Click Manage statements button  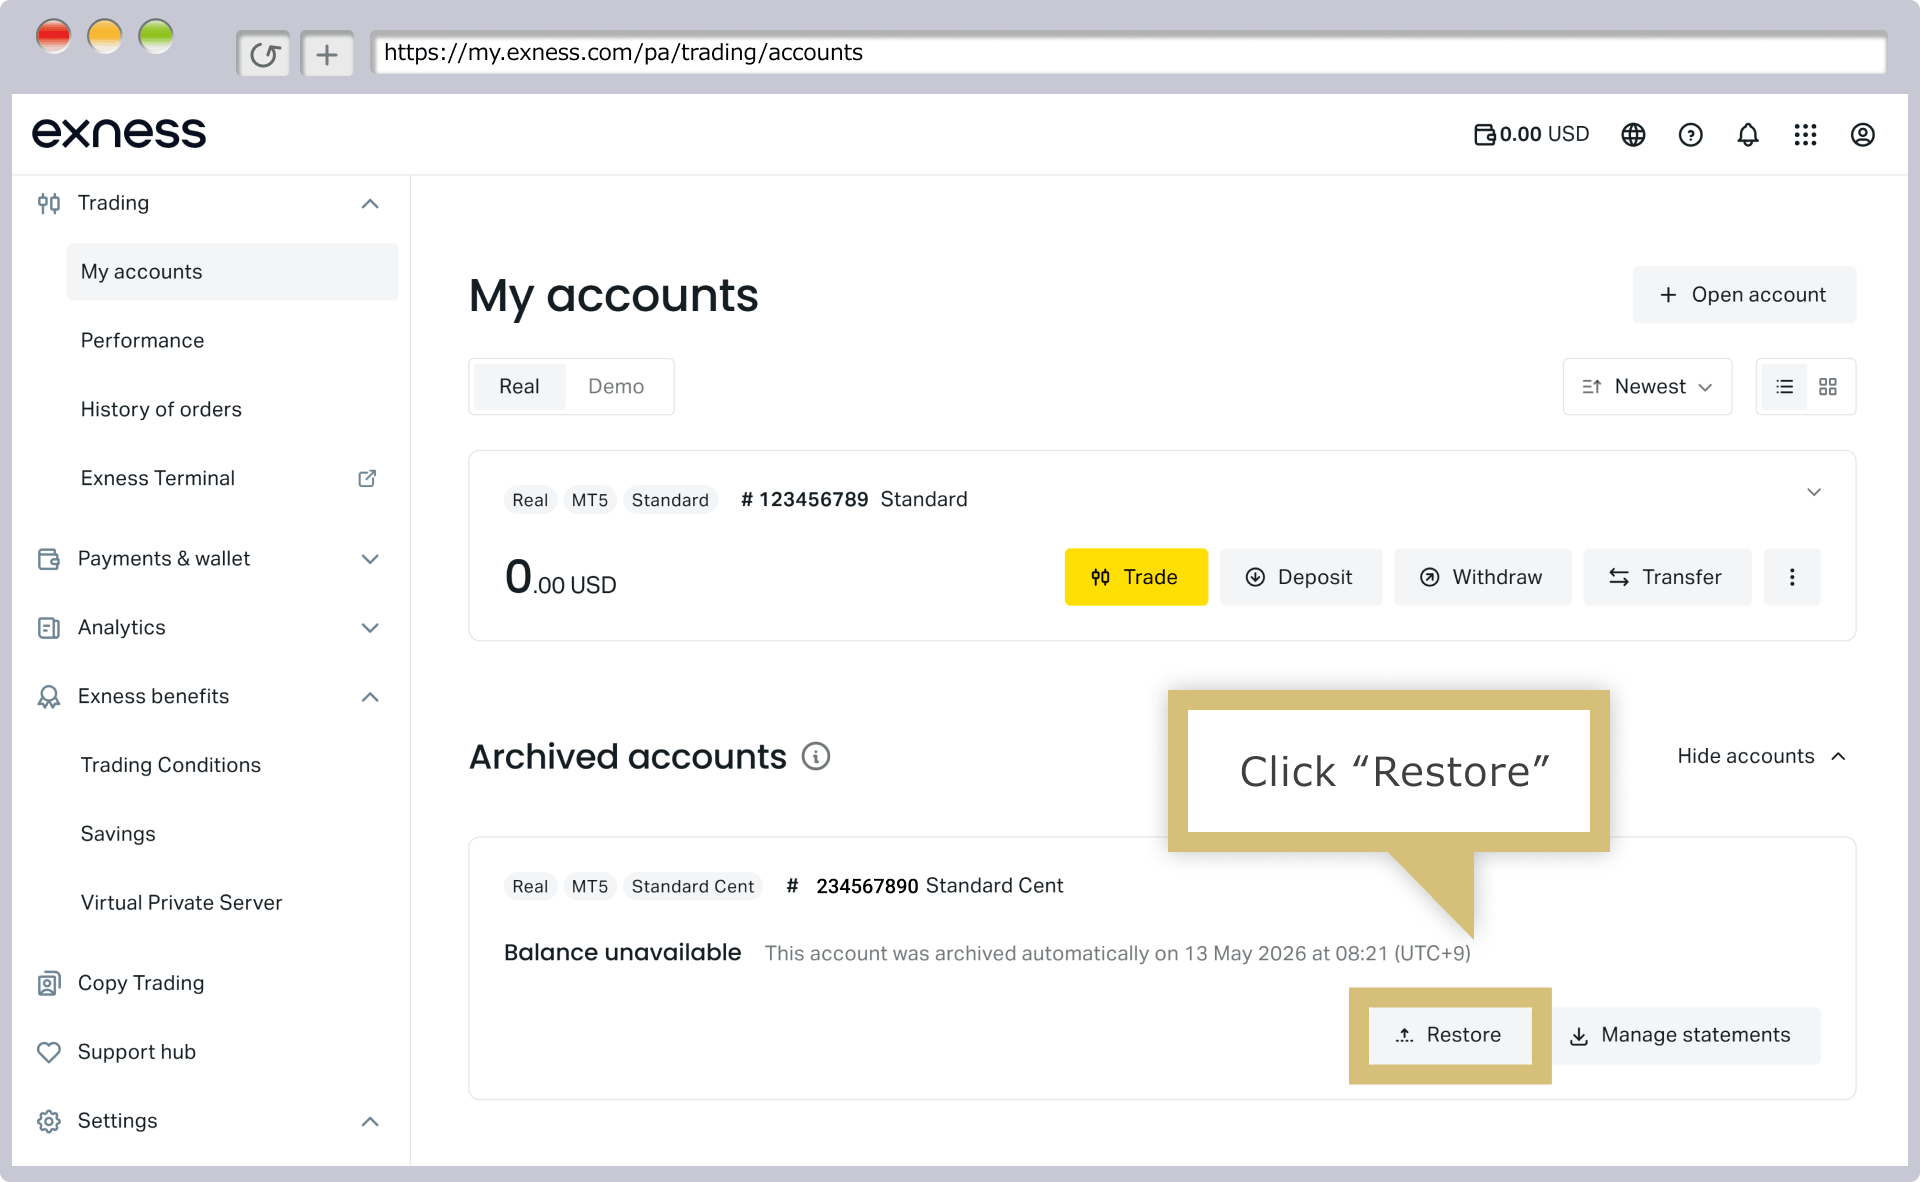pyautogui.click(x=1685, y=1036)
